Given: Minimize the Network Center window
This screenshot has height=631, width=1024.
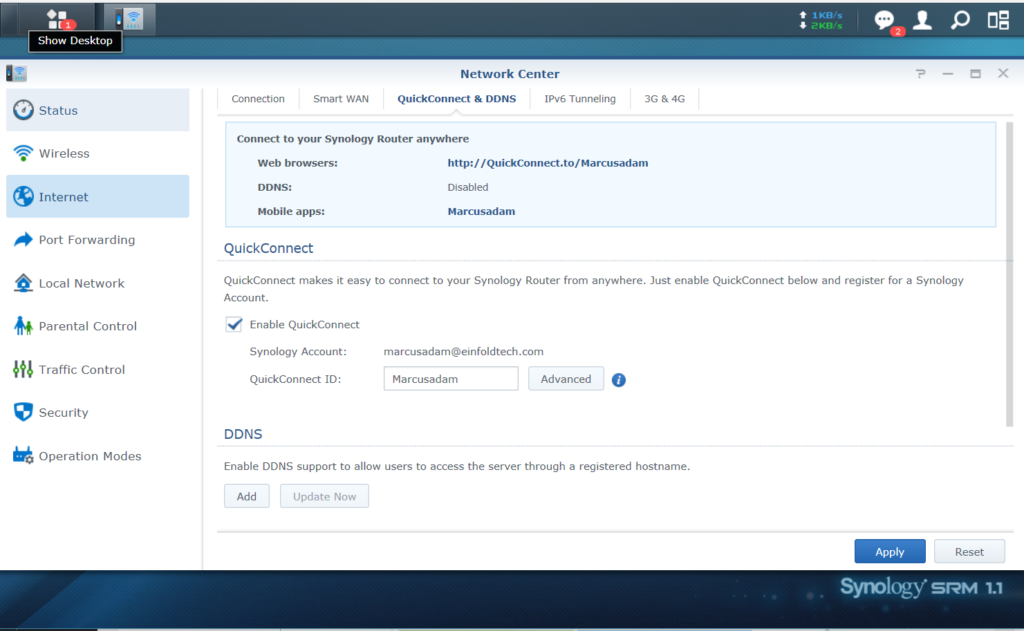Looking at the screenshot, I should click(x=948, y=74).
